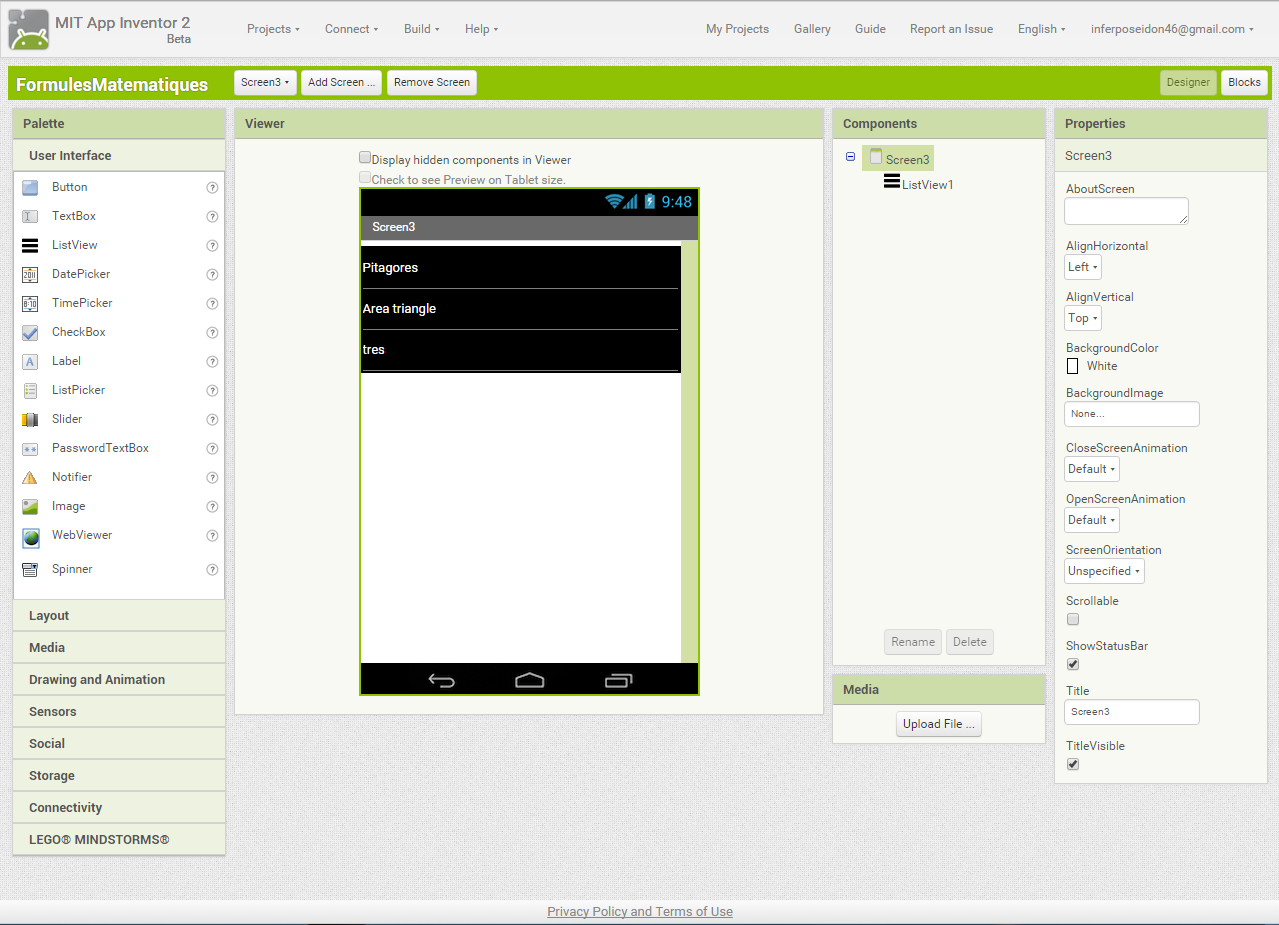Open the account email dropdown
The image size is (1279, 925).
(1172, 29)
